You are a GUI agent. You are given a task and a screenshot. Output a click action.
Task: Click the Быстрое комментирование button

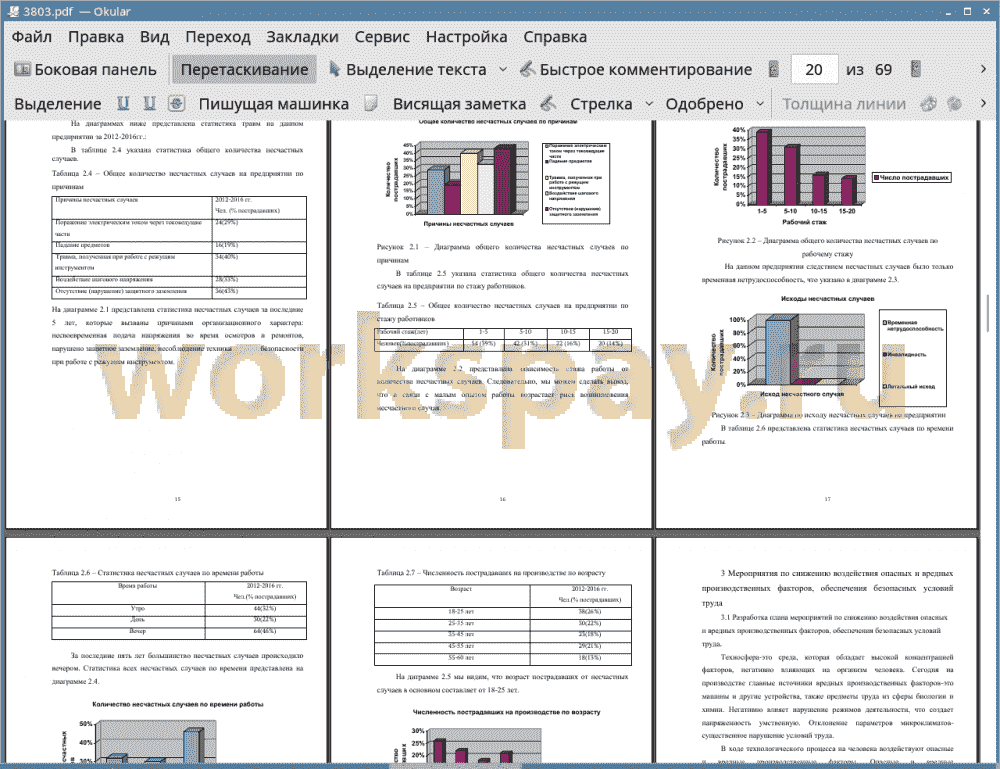point(636,70)
